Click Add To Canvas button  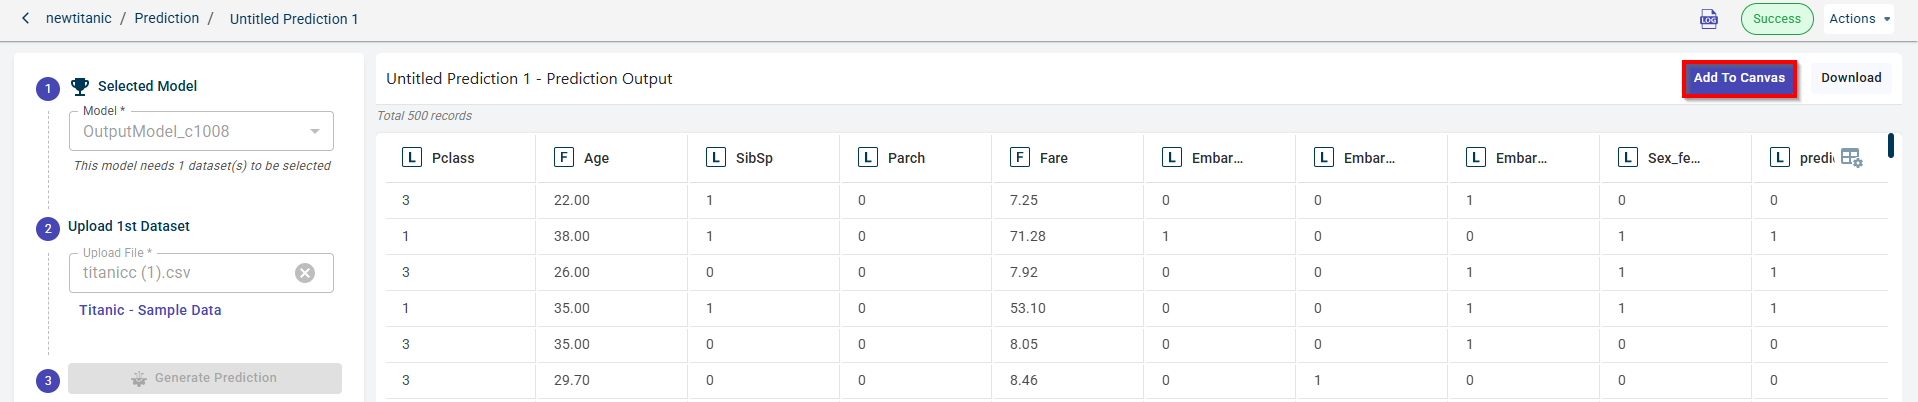tap(1739, 78)
